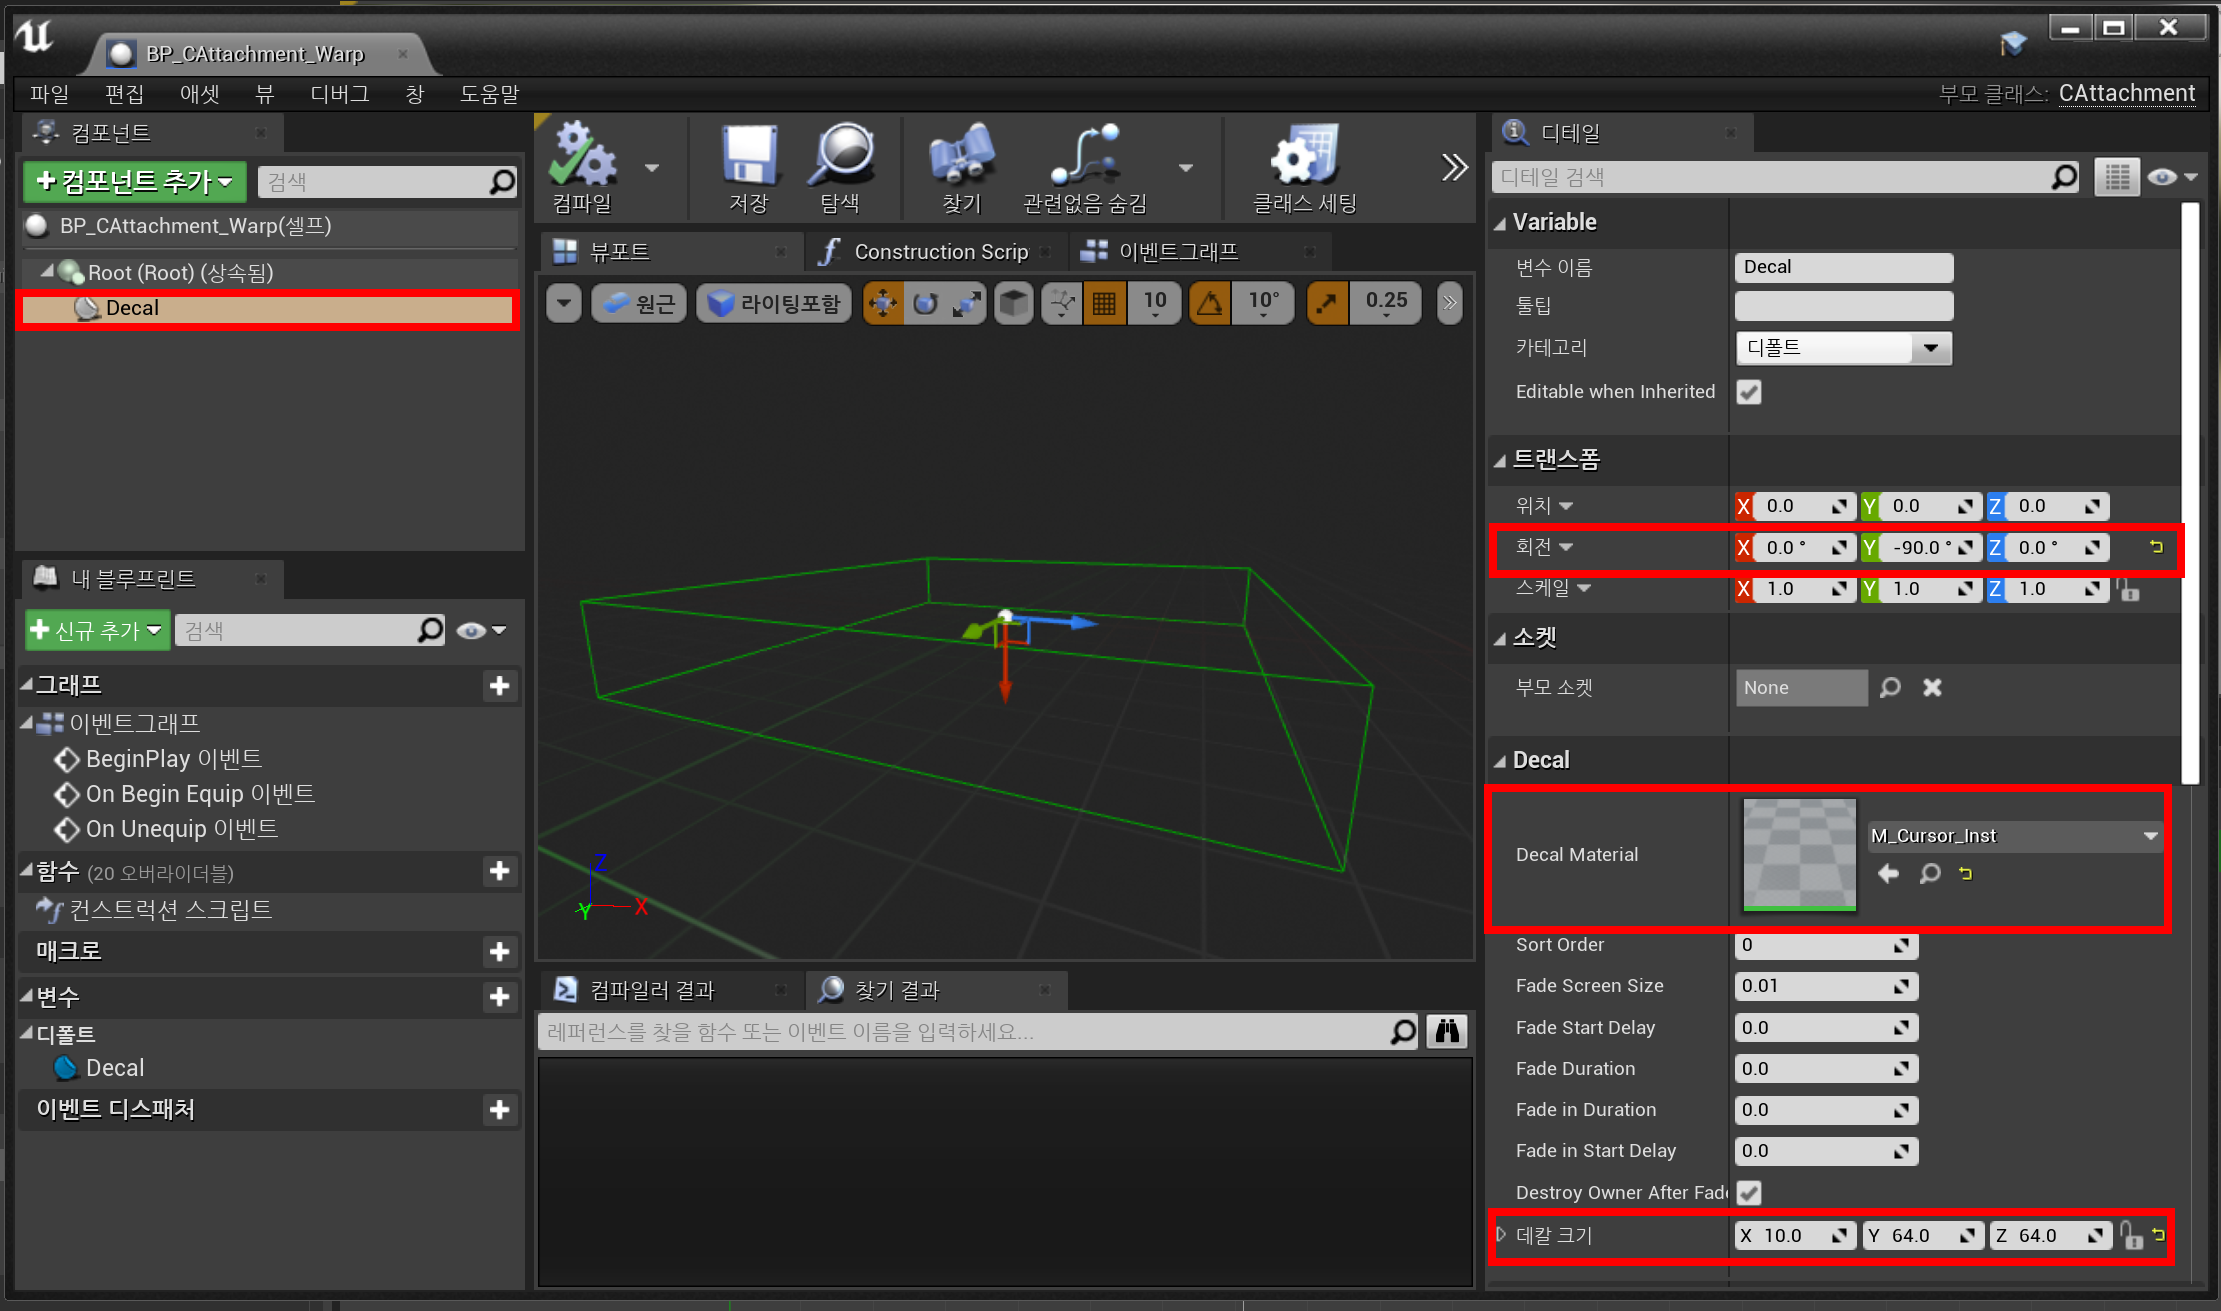Click the Browse (탐색) magnifier icon
This screenshot has height=1311, width=2221.
tap(841, 157)
